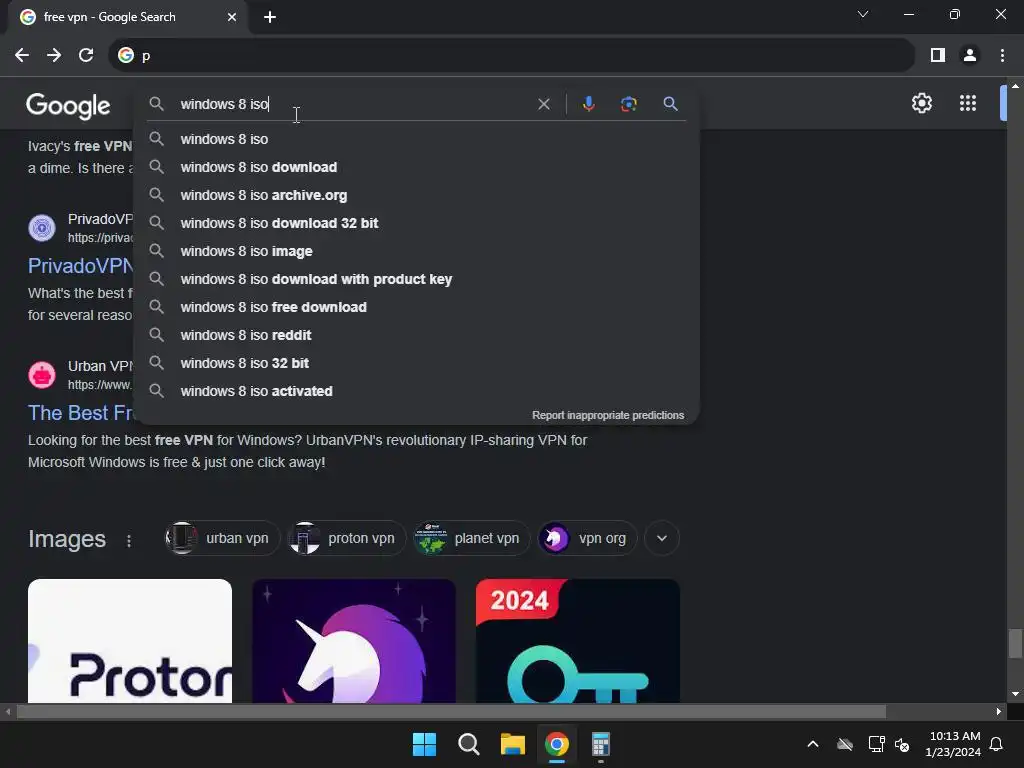This screenshot has height=768, width=1024.
Task: Click the vertical page scrollbar thumb
Action: click(x=1014, y=643)
